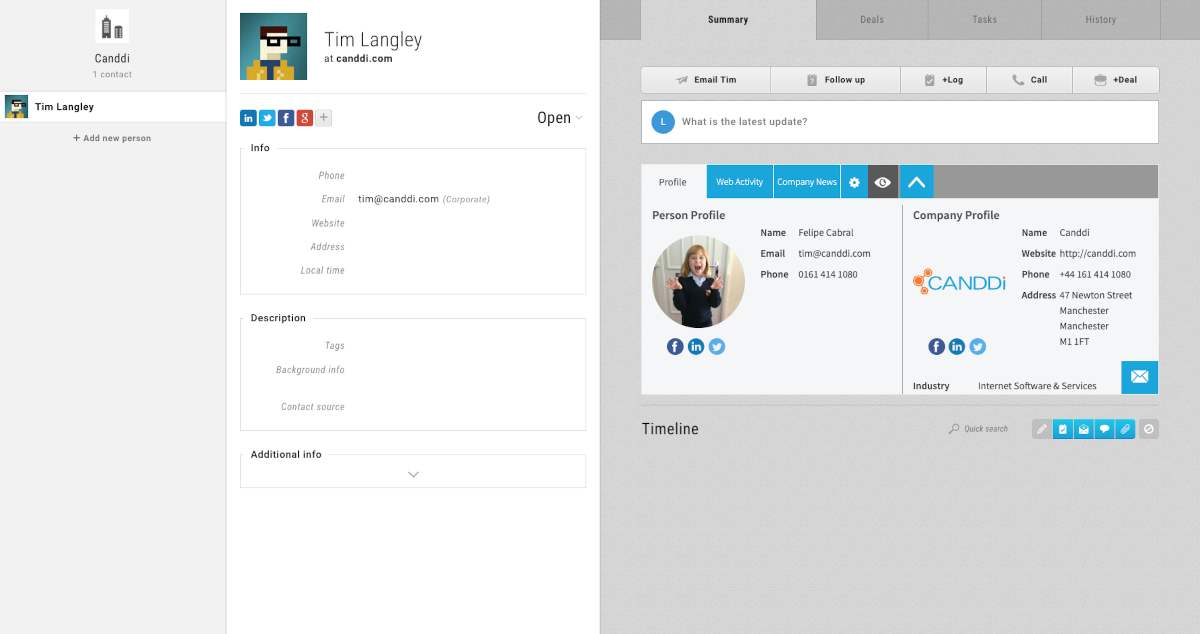Image resolution: width=1200 pixels, height=634 pixels.
Task: Click the Canddi company name in sidebar
Action: click(112, 59)
